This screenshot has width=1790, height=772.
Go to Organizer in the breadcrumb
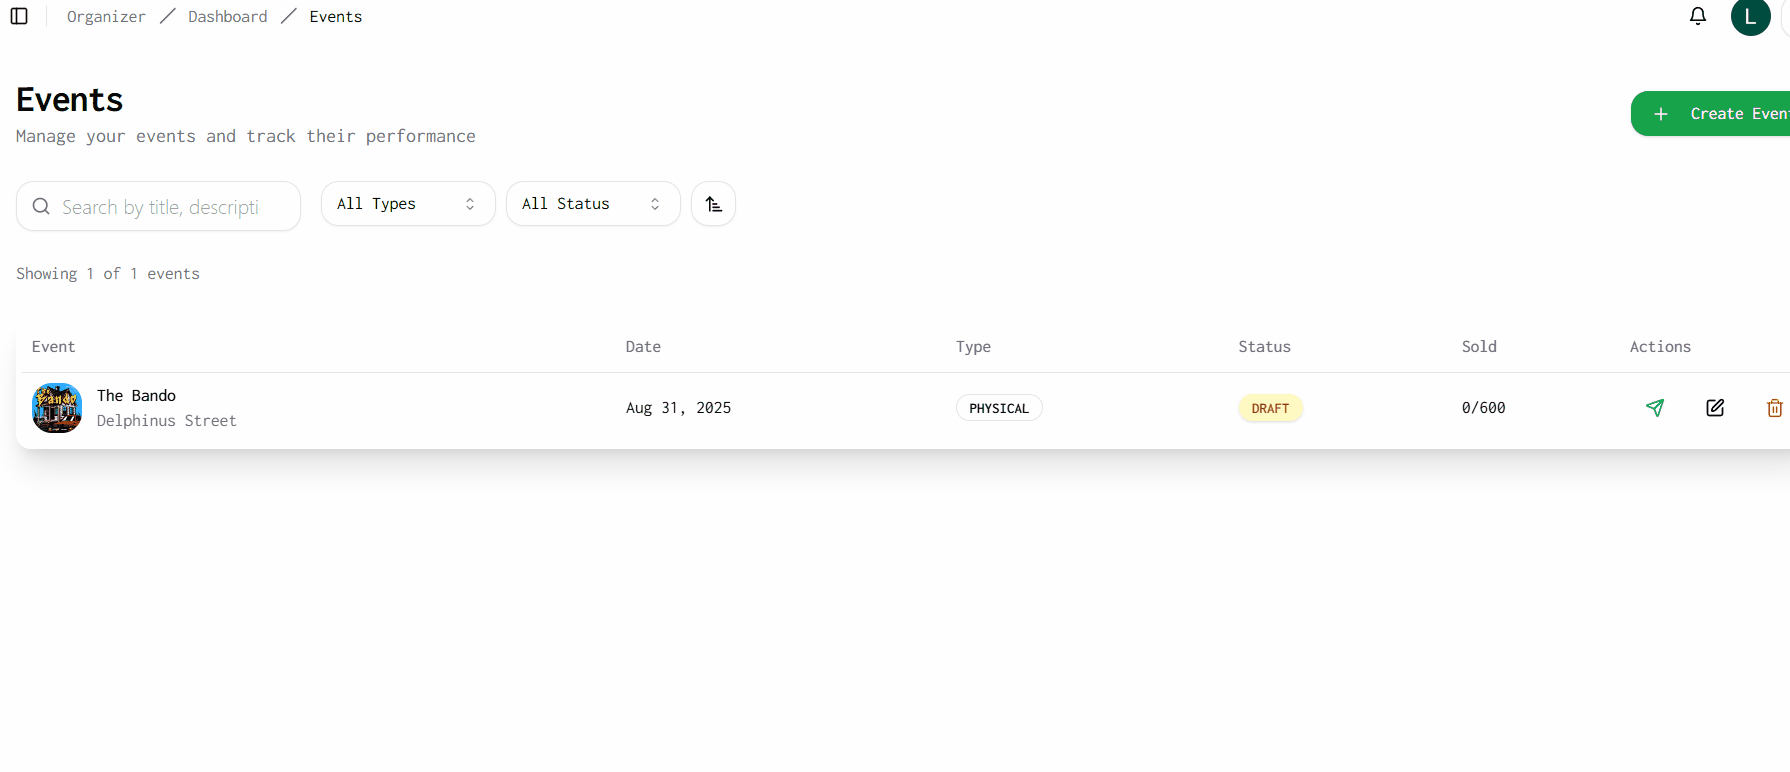106,17
